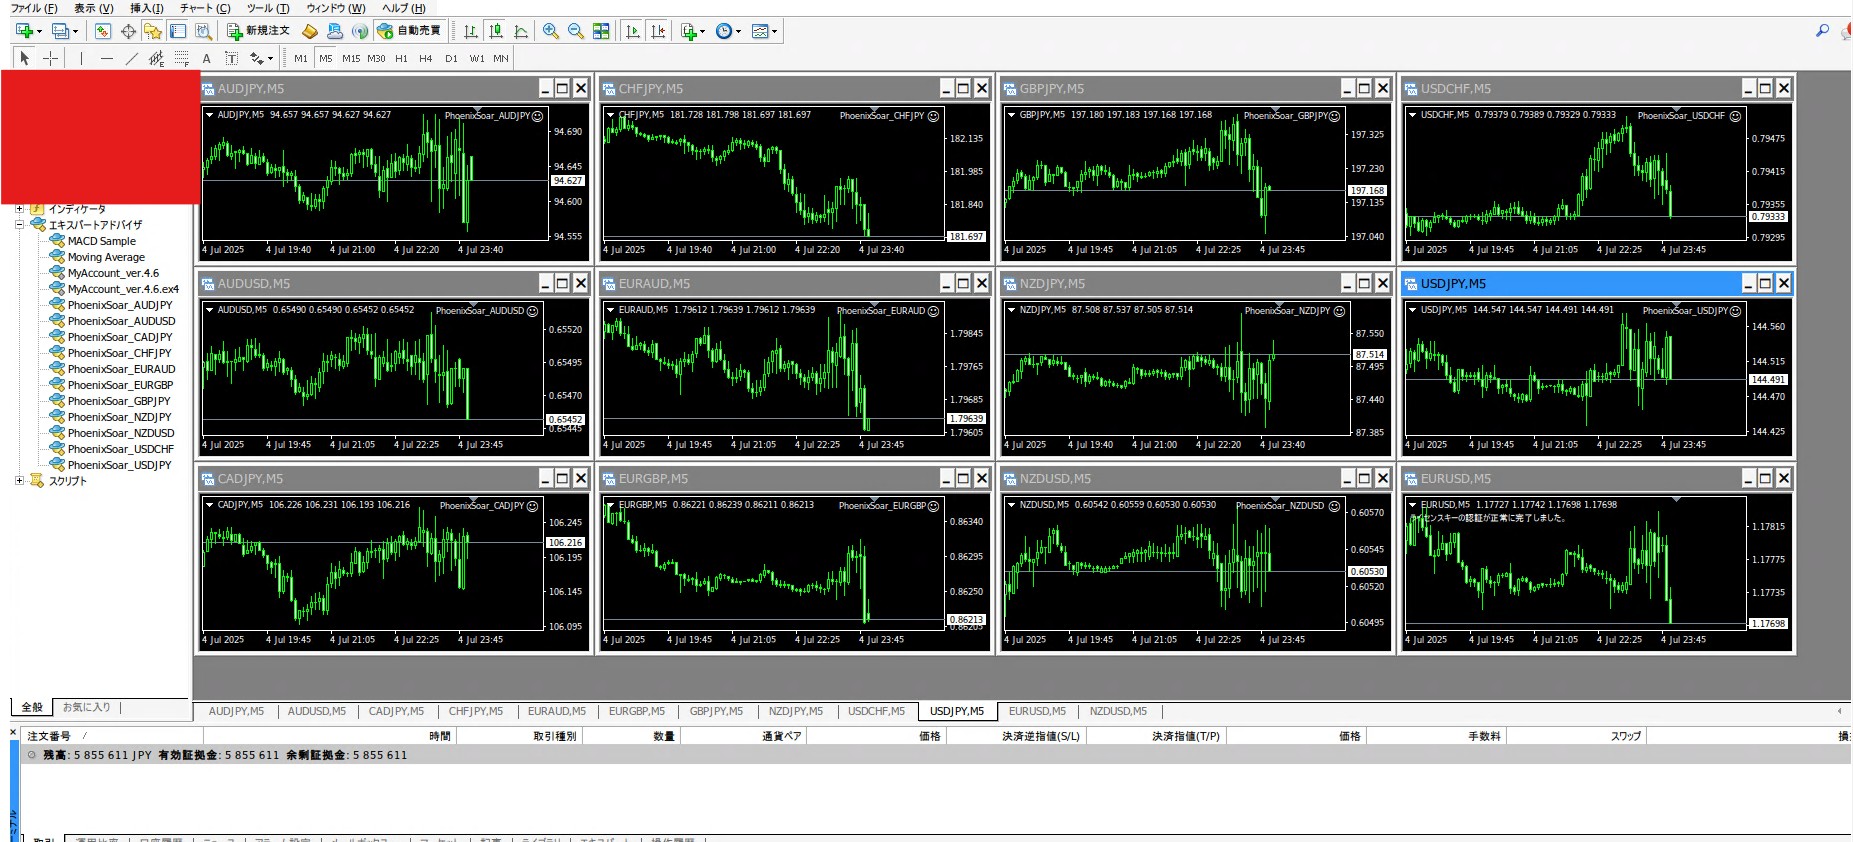Image resolution: width=1853 pixels, height=842 pixels.
Task: Switch timeframe to W1
Action: 477,58
